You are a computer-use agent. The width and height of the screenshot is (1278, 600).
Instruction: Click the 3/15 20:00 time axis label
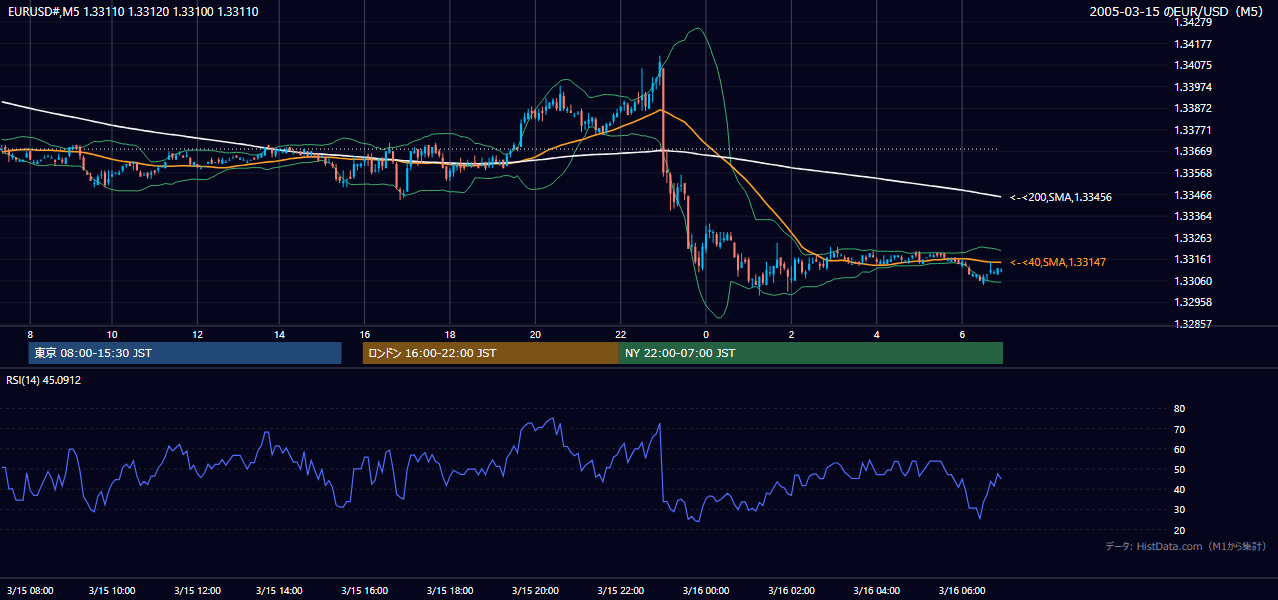pyautogui.click(x=535, y=590)
